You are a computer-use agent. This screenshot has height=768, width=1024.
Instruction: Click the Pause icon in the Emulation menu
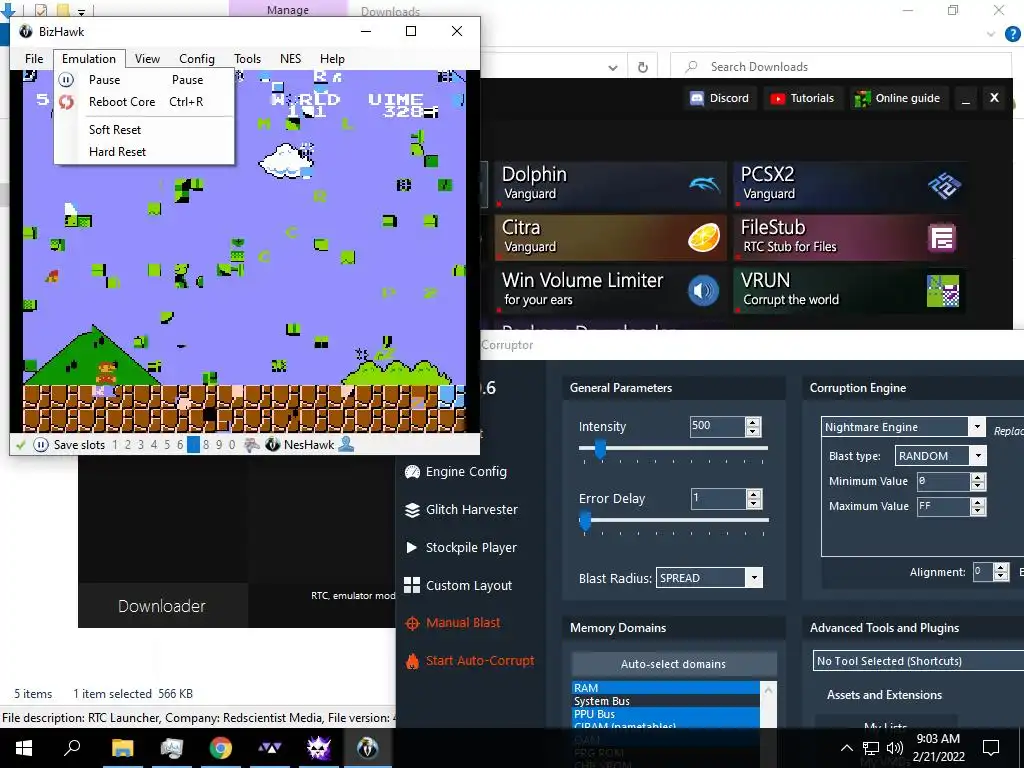[67, 80]
